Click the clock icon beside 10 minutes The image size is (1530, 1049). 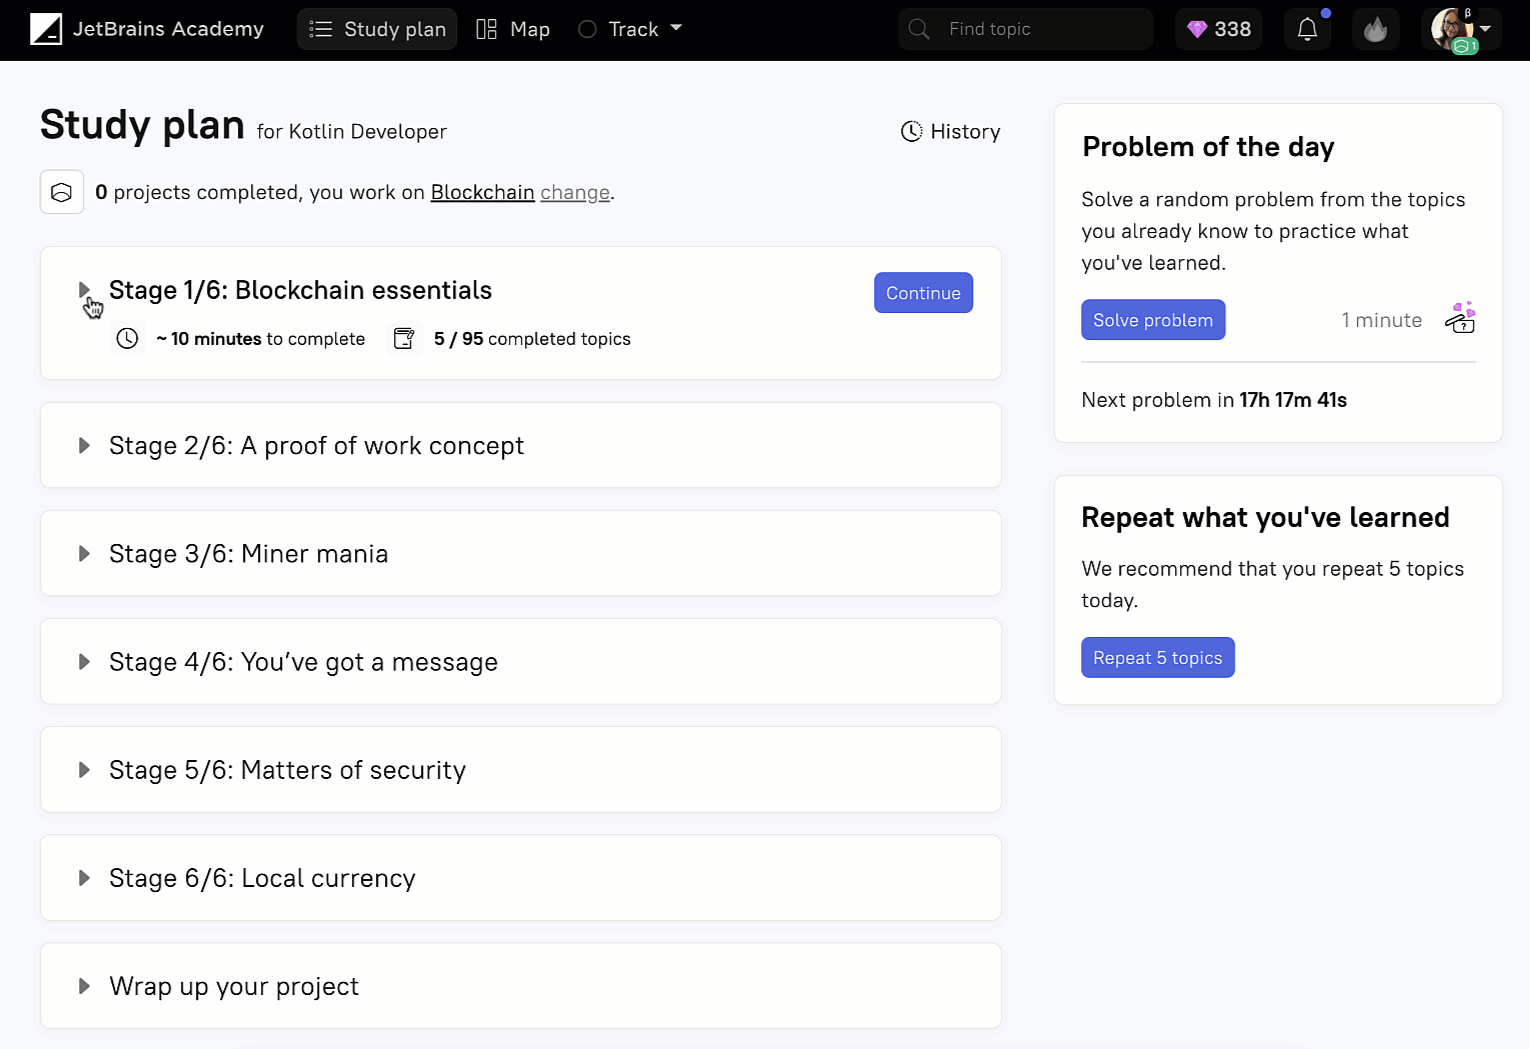[127, 339]
